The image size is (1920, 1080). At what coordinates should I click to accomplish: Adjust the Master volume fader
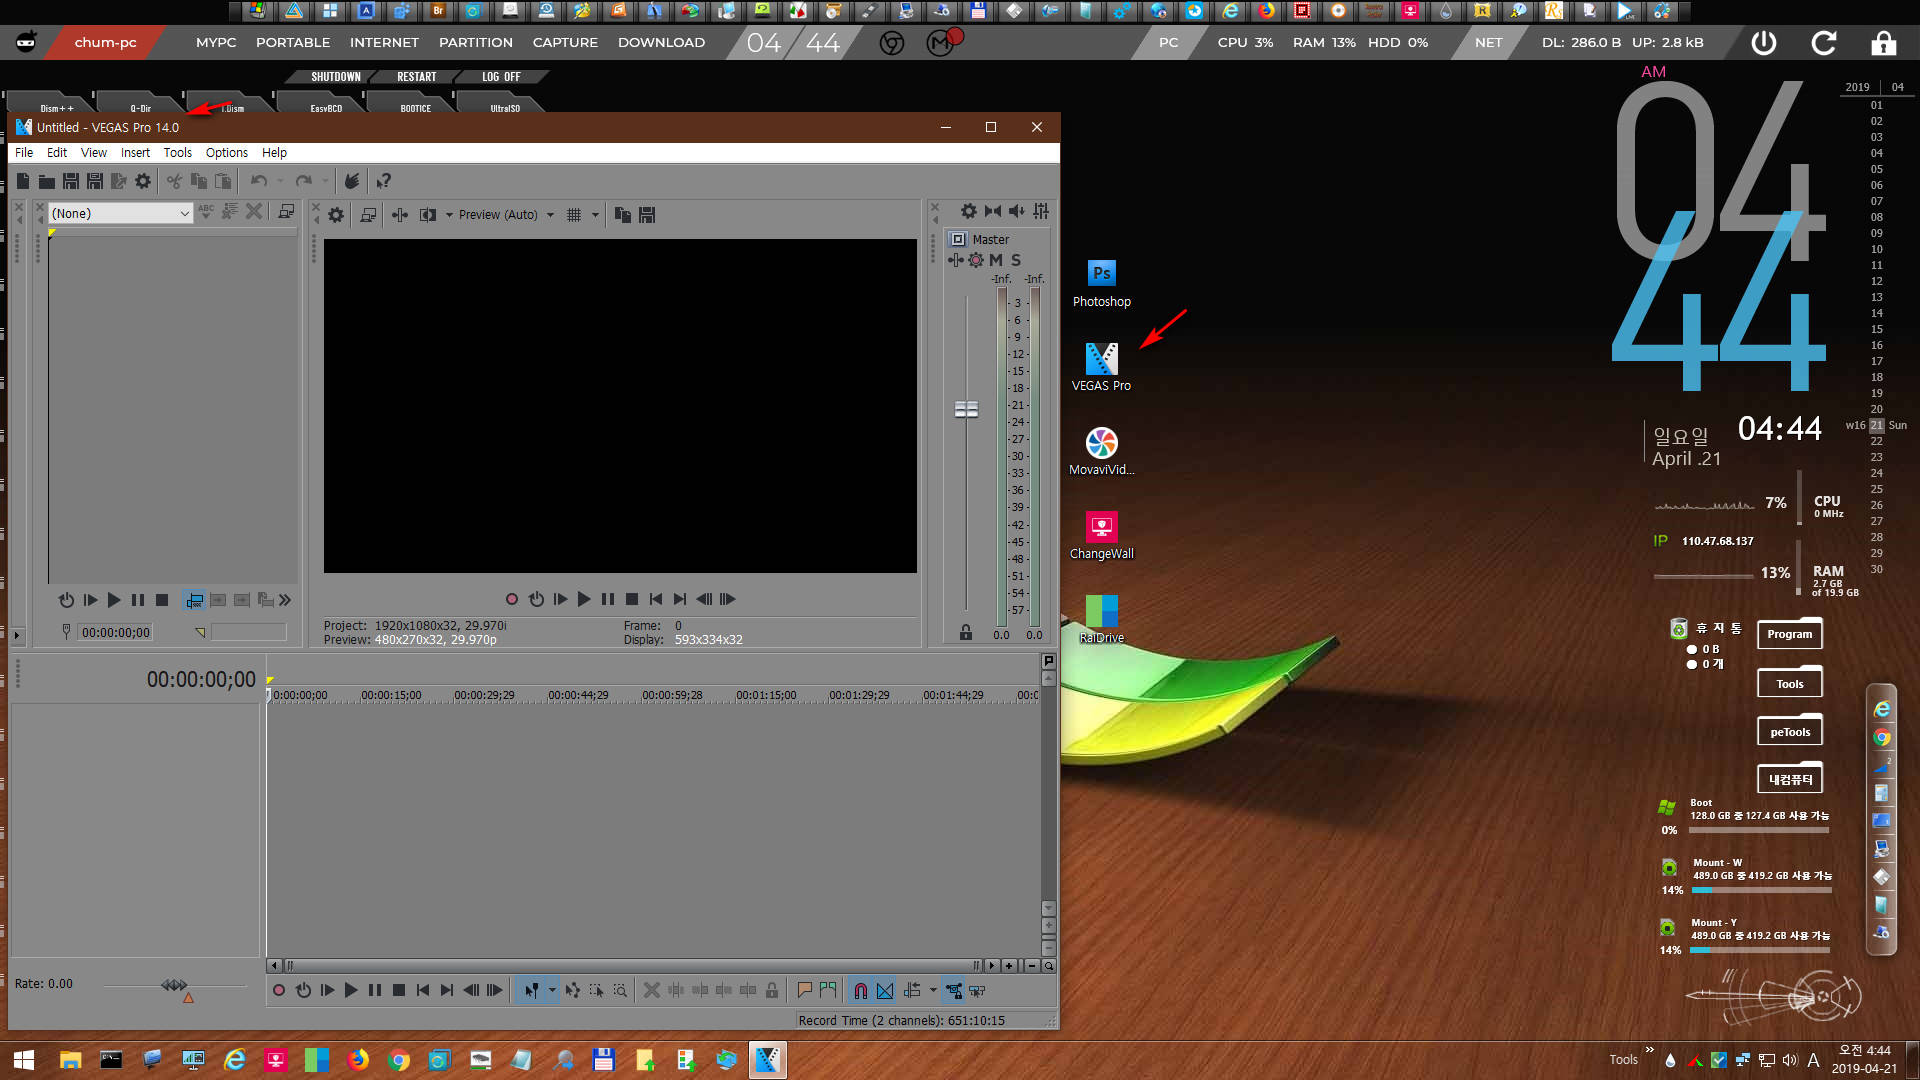click(x=966, y=409)
